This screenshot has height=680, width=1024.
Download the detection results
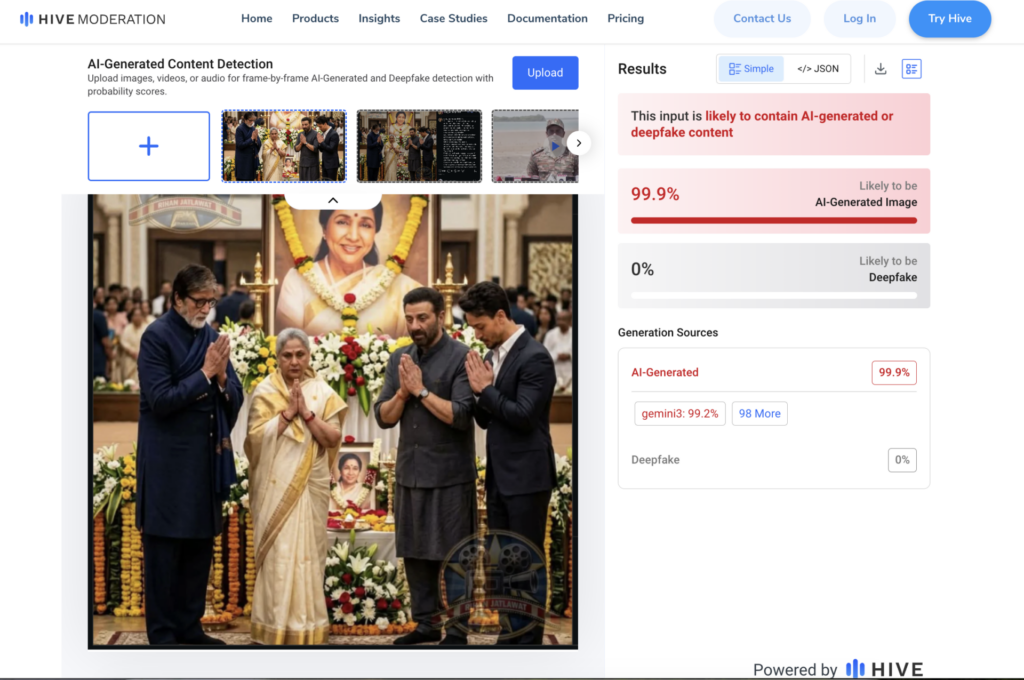click(x=881, y=69)
